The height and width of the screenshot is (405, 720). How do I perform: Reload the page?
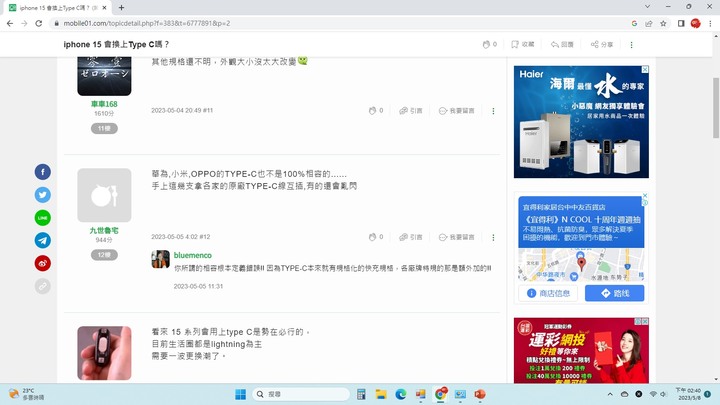pyautogui.click(x=39, y=23)
